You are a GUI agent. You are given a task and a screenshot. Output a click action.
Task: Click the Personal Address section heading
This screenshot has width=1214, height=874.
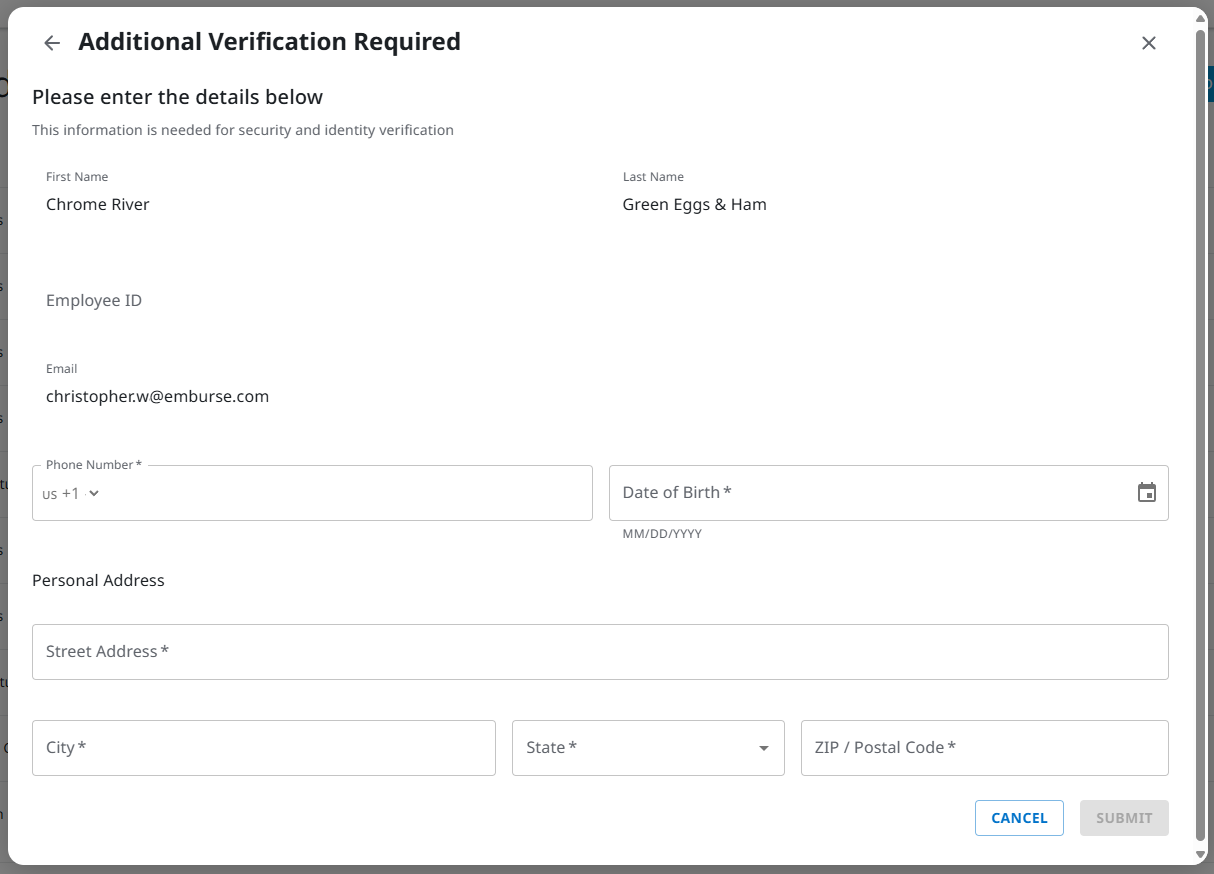click(98, 580)
